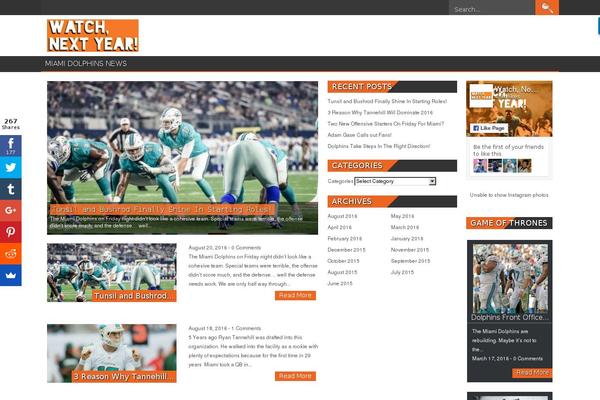Open July 2015 archive link

402,272
